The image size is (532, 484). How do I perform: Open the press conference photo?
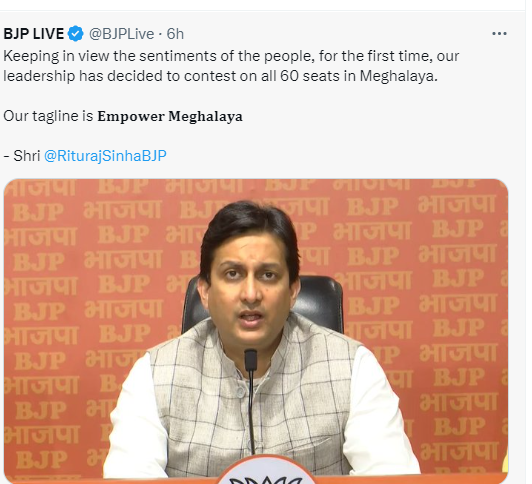[x=256, y=331]
